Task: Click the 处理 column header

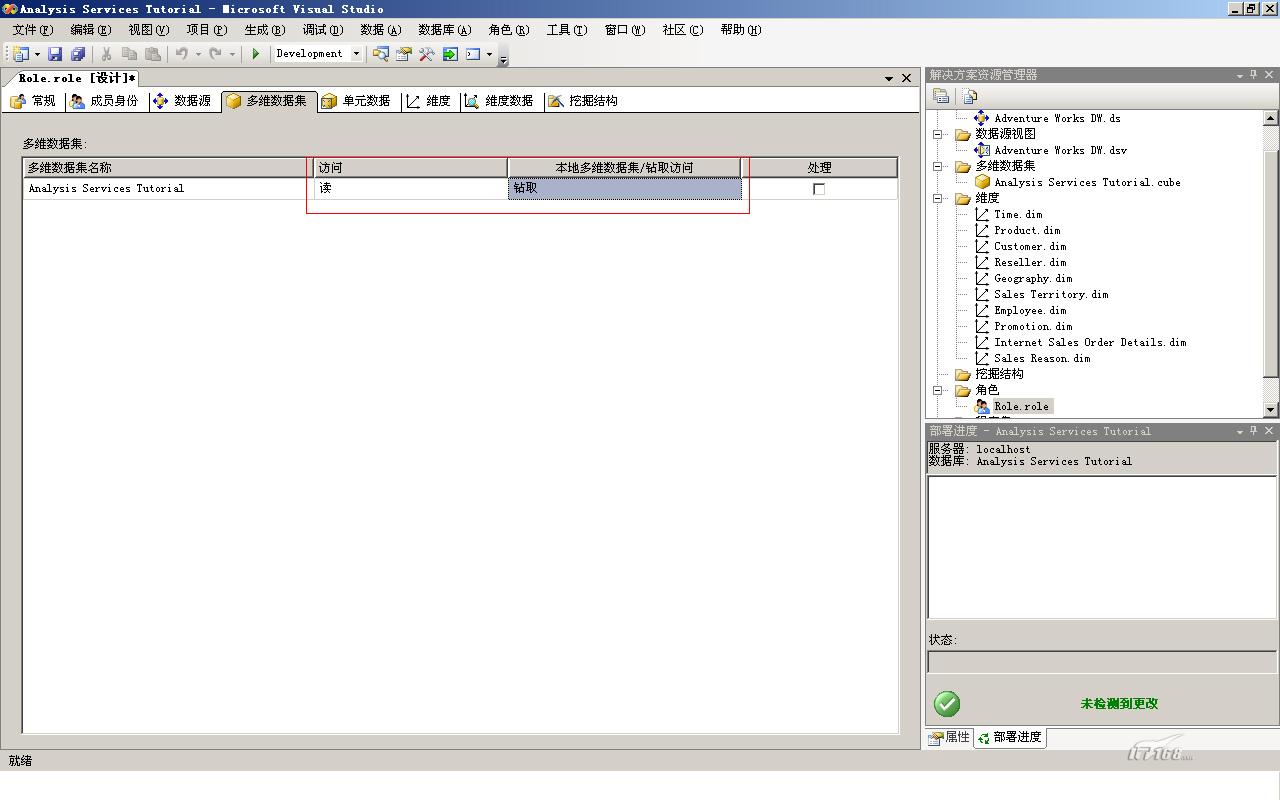Action: (819, 168)
